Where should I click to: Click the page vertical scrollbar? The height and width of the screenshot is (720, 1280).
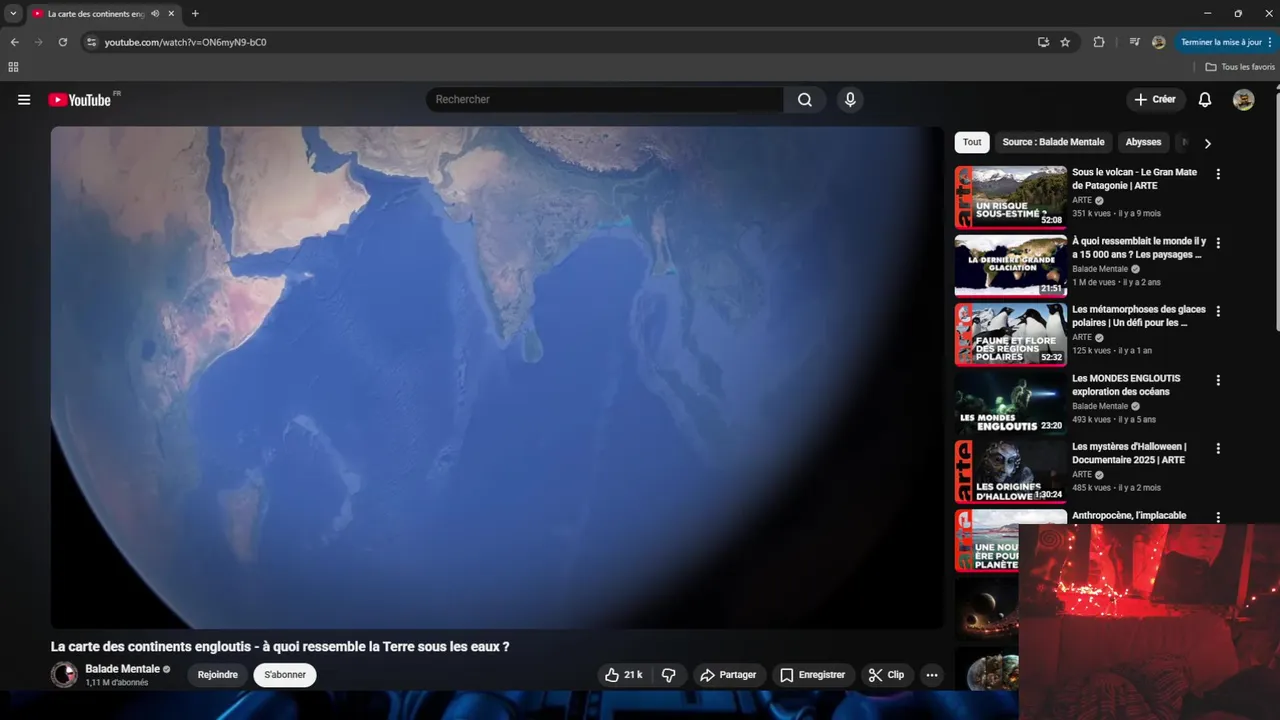(x=1276, y=210)
